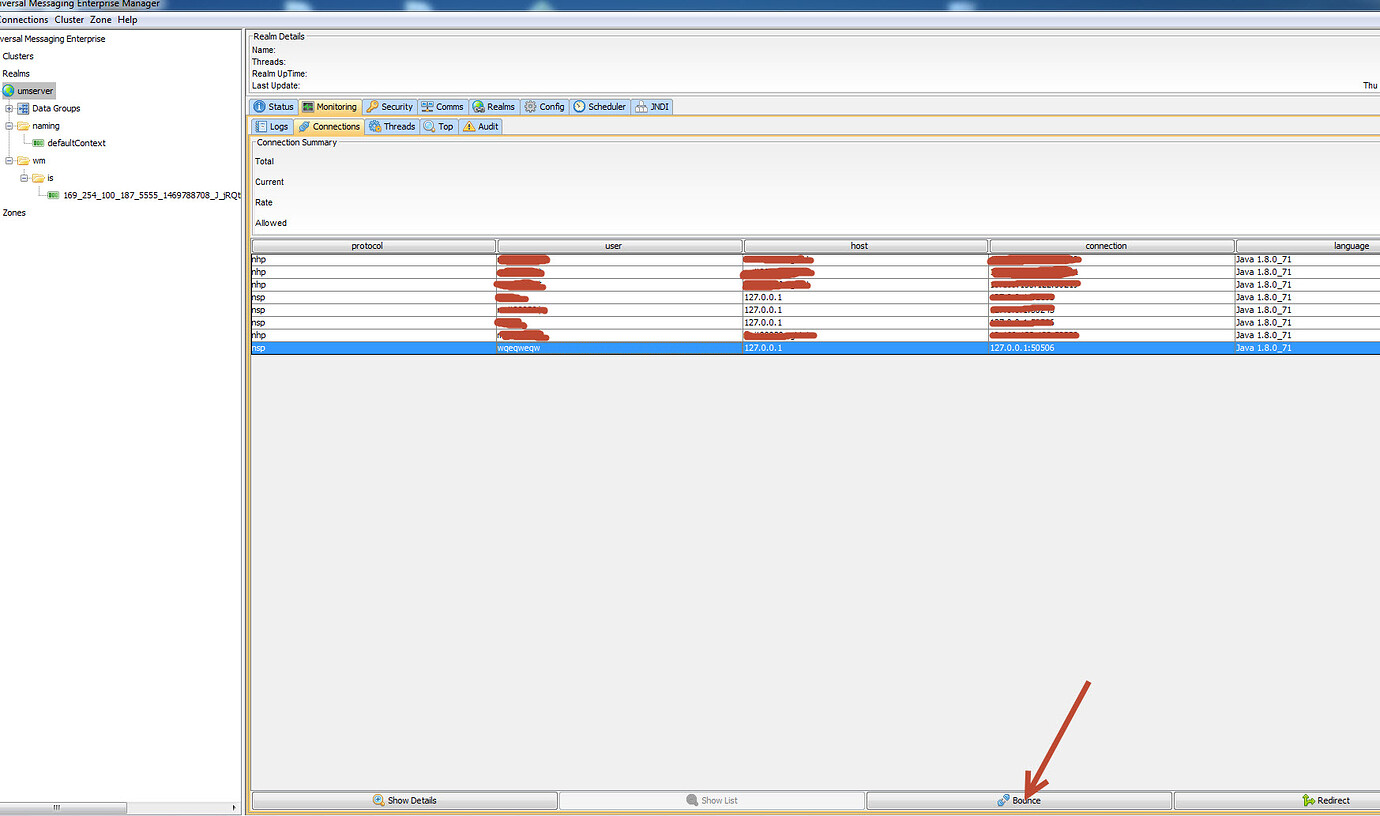Open the Logs sub-tab document icon
Image resolution: width=1380 pixels, height=816 pixels.
261,127
